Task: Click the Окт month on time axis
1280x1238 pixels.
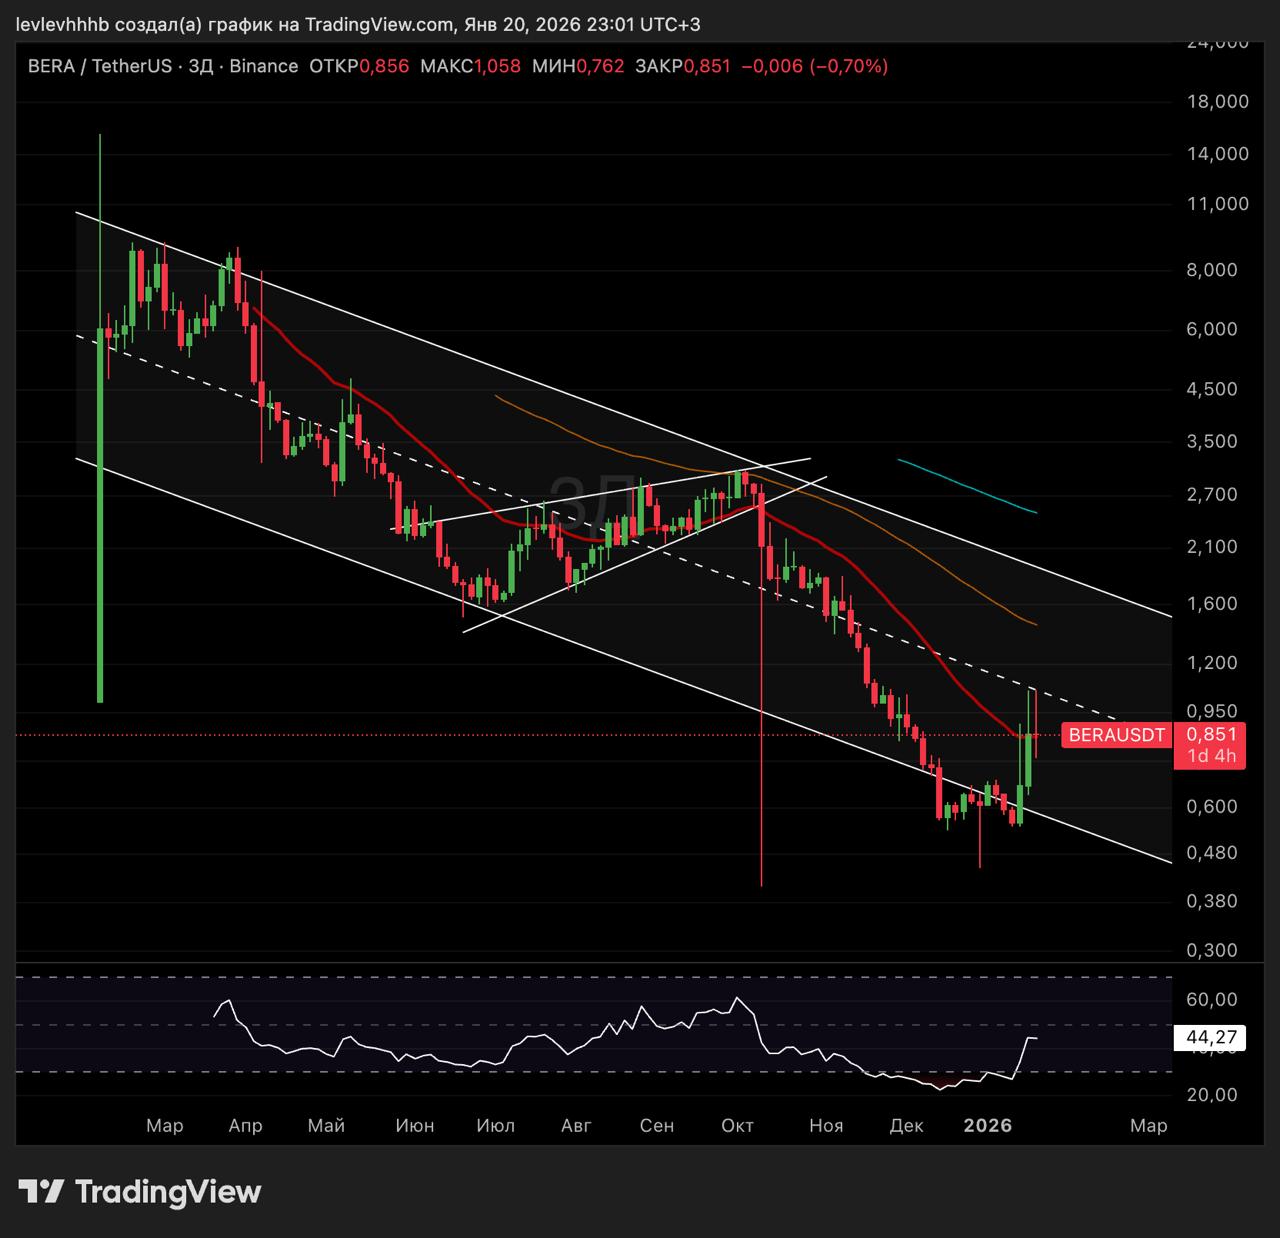Action: coord(737,1125)
